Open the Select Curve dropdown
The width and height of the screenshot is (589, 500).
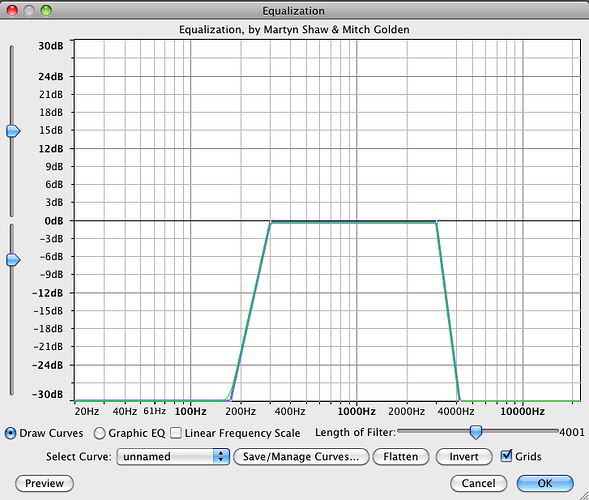coord(173,456)
